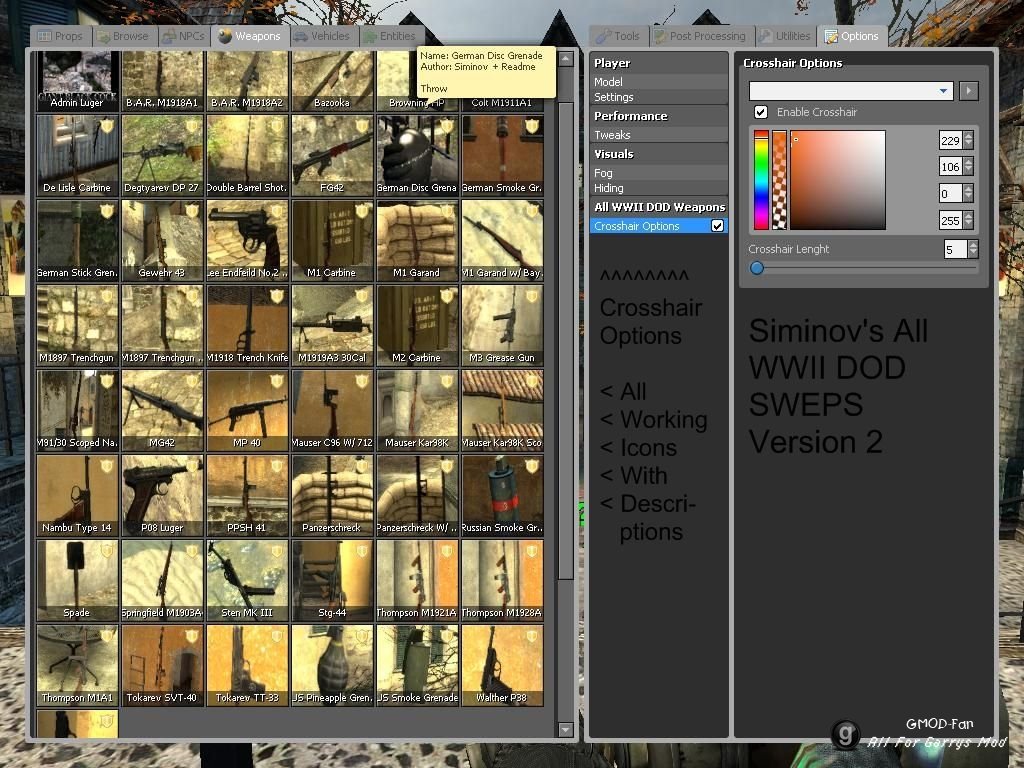The width and height of the screenshot is (1024, 768).
Task: Pick the B.A.R. M1918A1 weapon icon
Action: (163, 81)
